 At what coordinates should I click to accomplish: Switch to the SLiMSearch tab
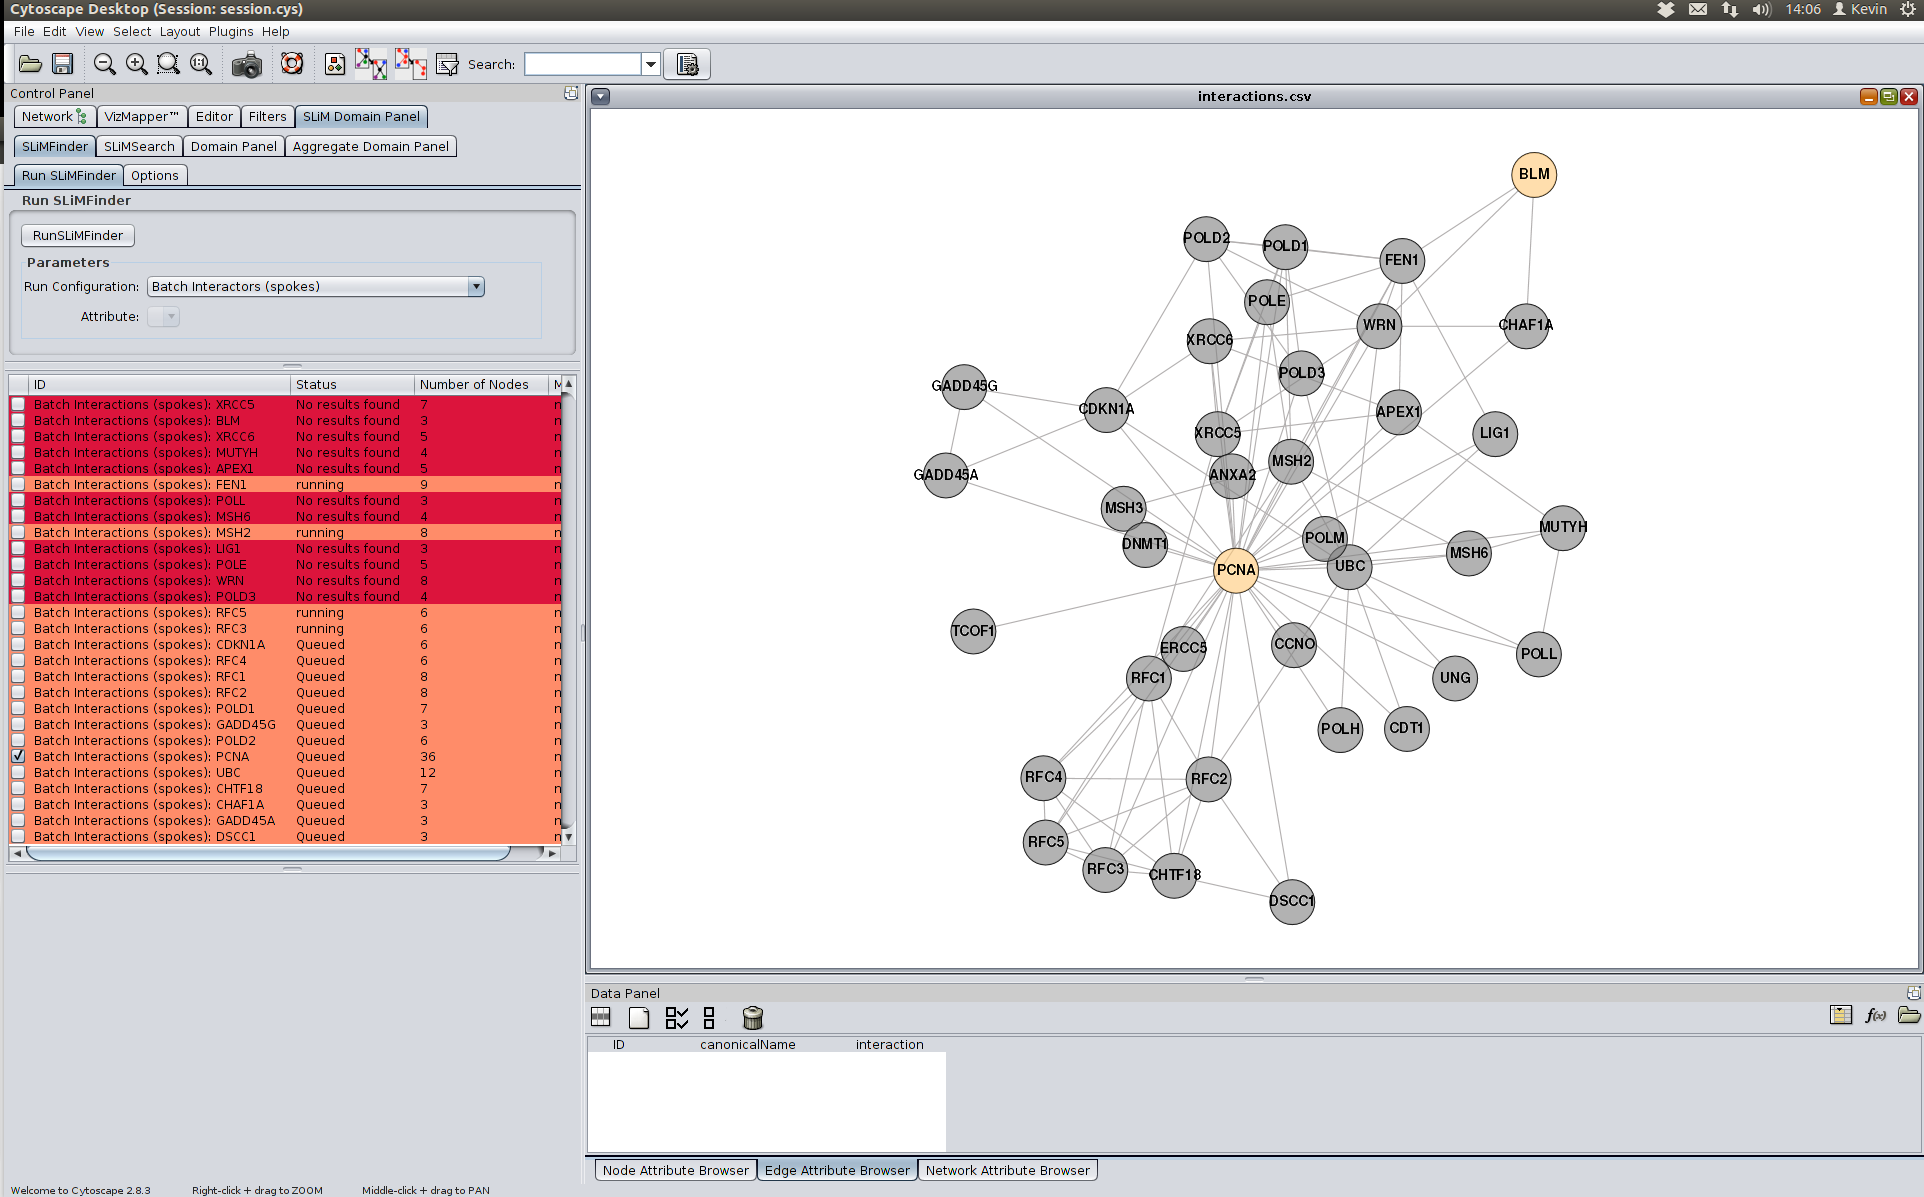point(139,146)
